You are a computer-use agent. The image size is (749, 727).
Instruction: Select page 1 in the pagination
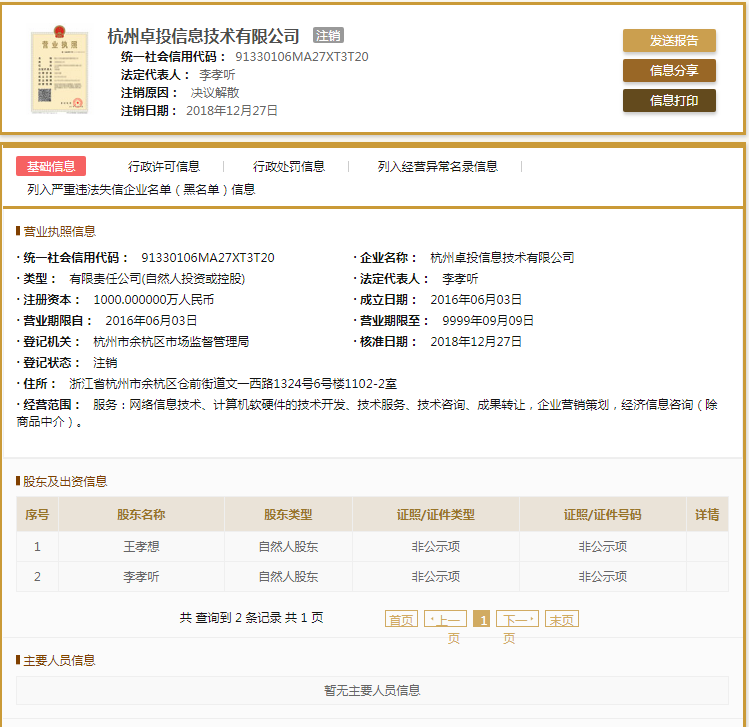(x=482, y=619)
